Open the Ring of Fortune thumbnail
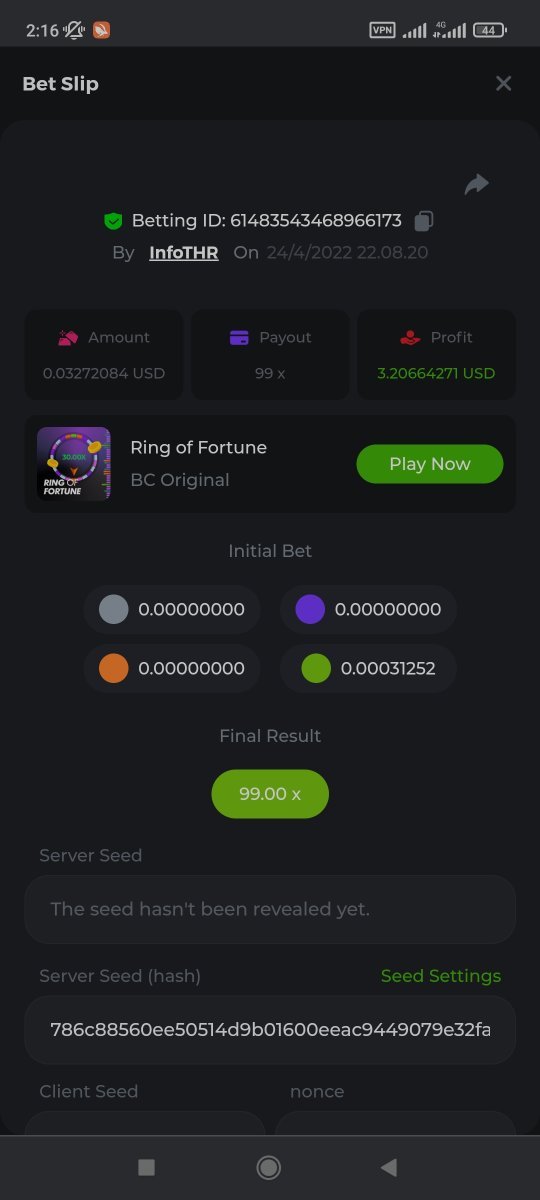540x1200 pixels. click(74, 464)
